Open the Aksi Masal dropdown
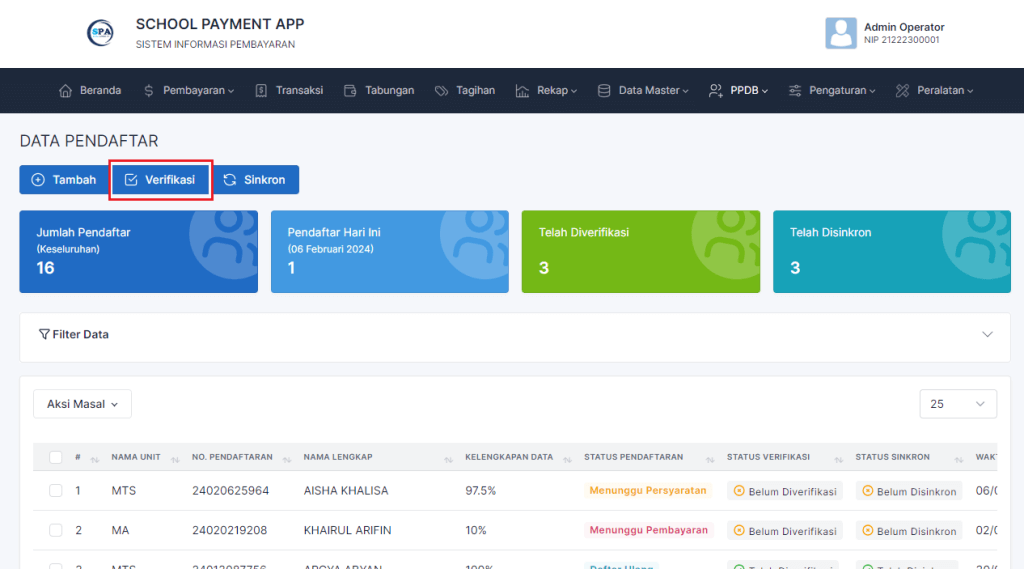Viewport: 1024px width, 569px height. (x=83, y=404)
